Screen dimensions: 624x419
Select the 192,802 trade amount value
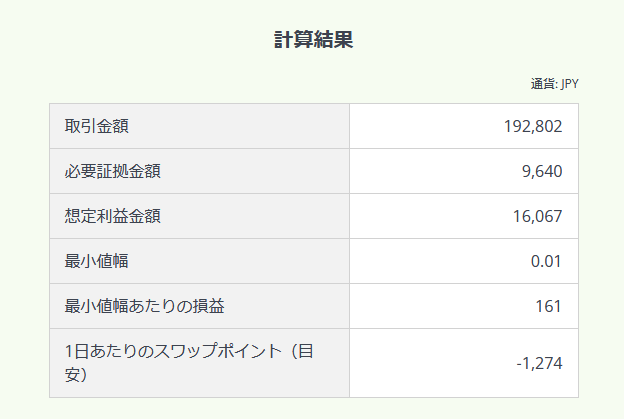pyautogui.click(x=533, y=126)
